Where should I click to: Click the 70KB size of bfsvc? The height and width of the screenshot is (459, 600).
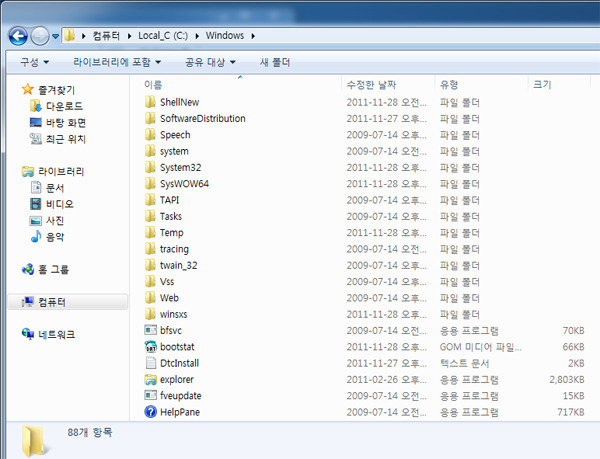point(573,330)
